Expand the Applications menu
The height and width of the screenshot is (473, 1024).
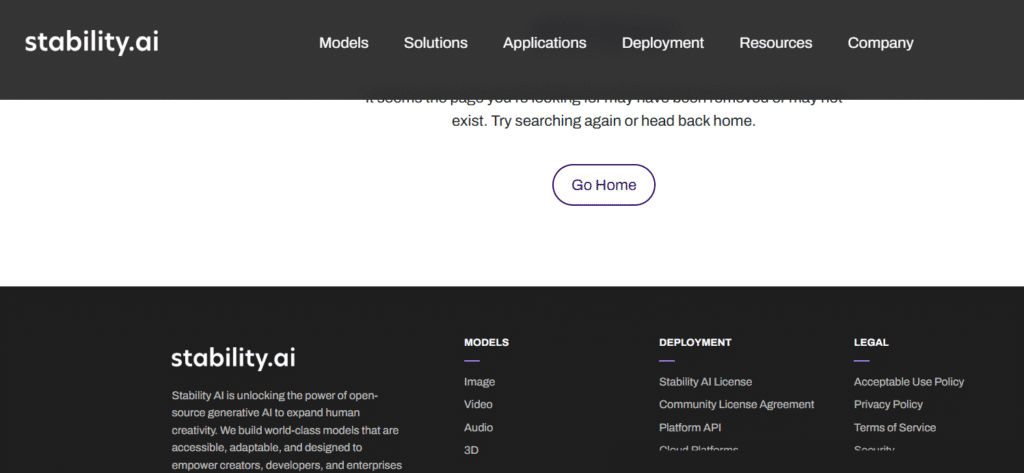(x=544, y=43)
